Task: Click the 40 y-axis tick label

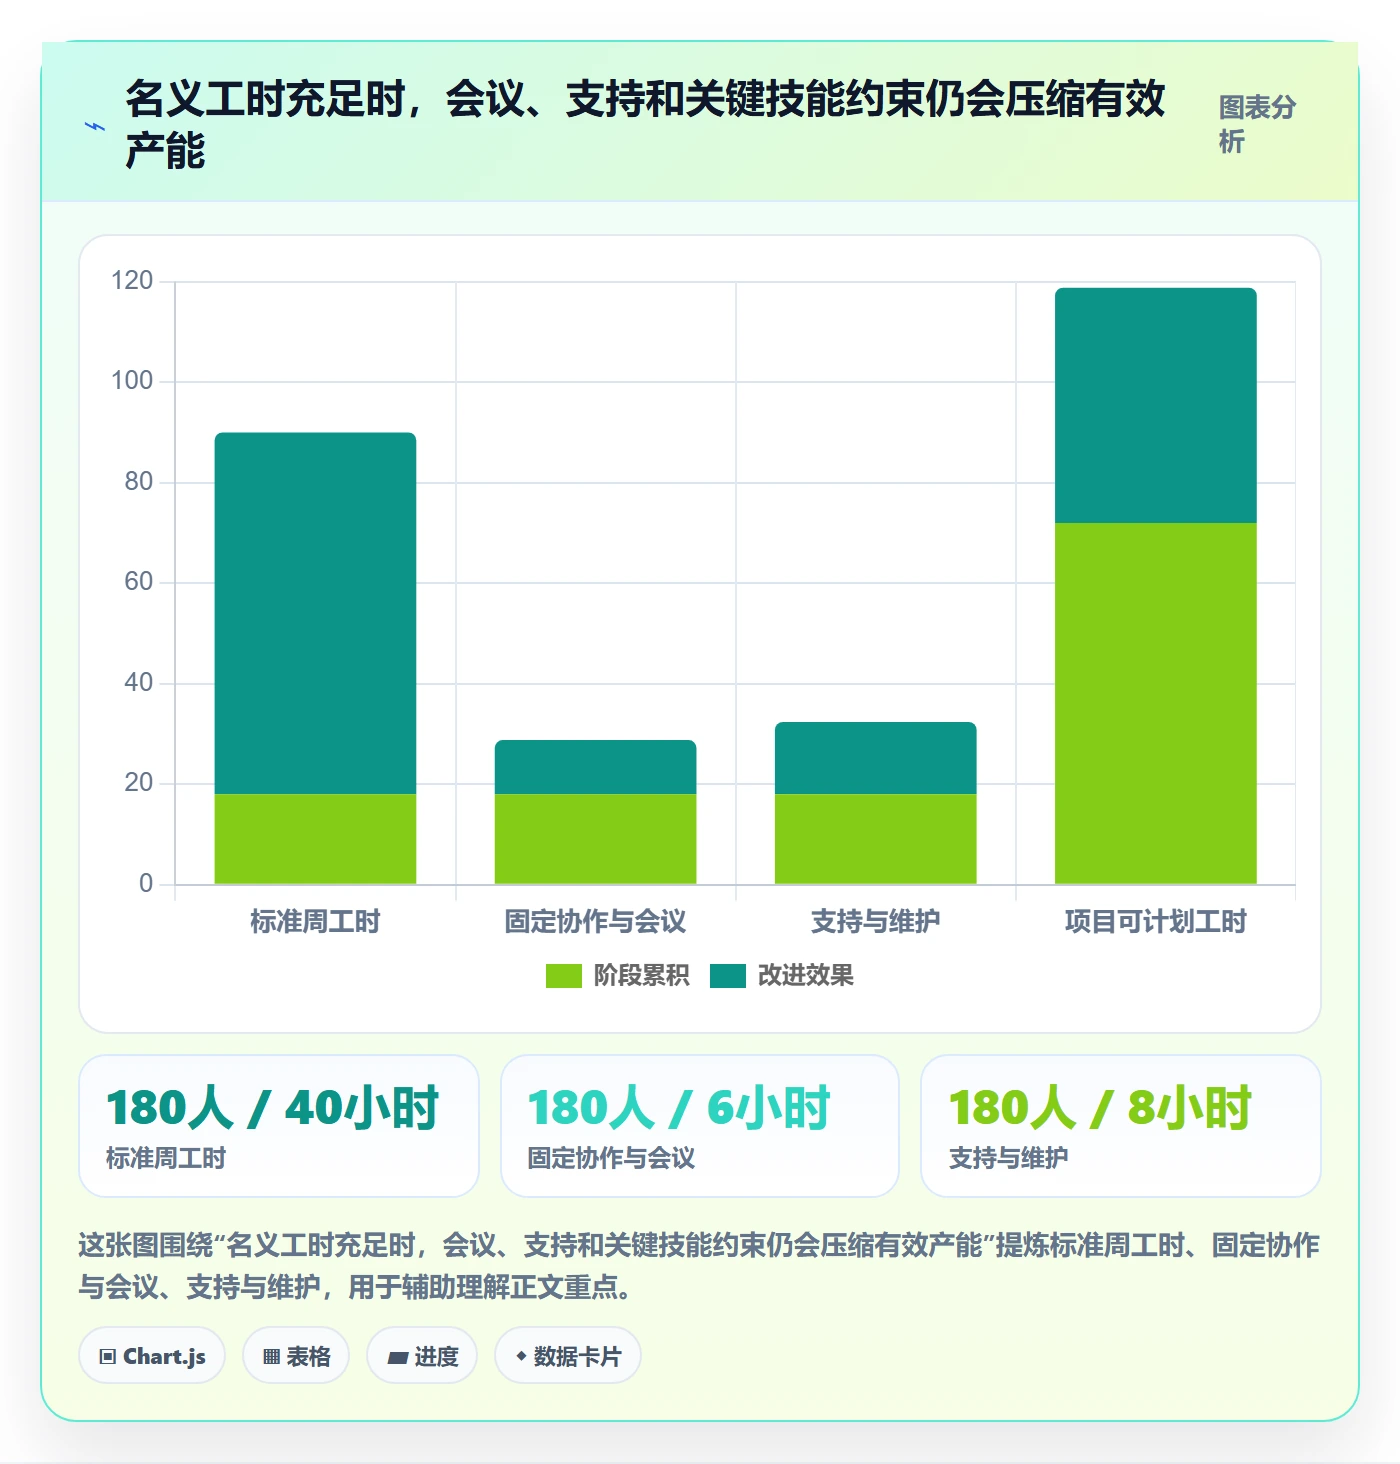Action: click(x=139, y=682)
